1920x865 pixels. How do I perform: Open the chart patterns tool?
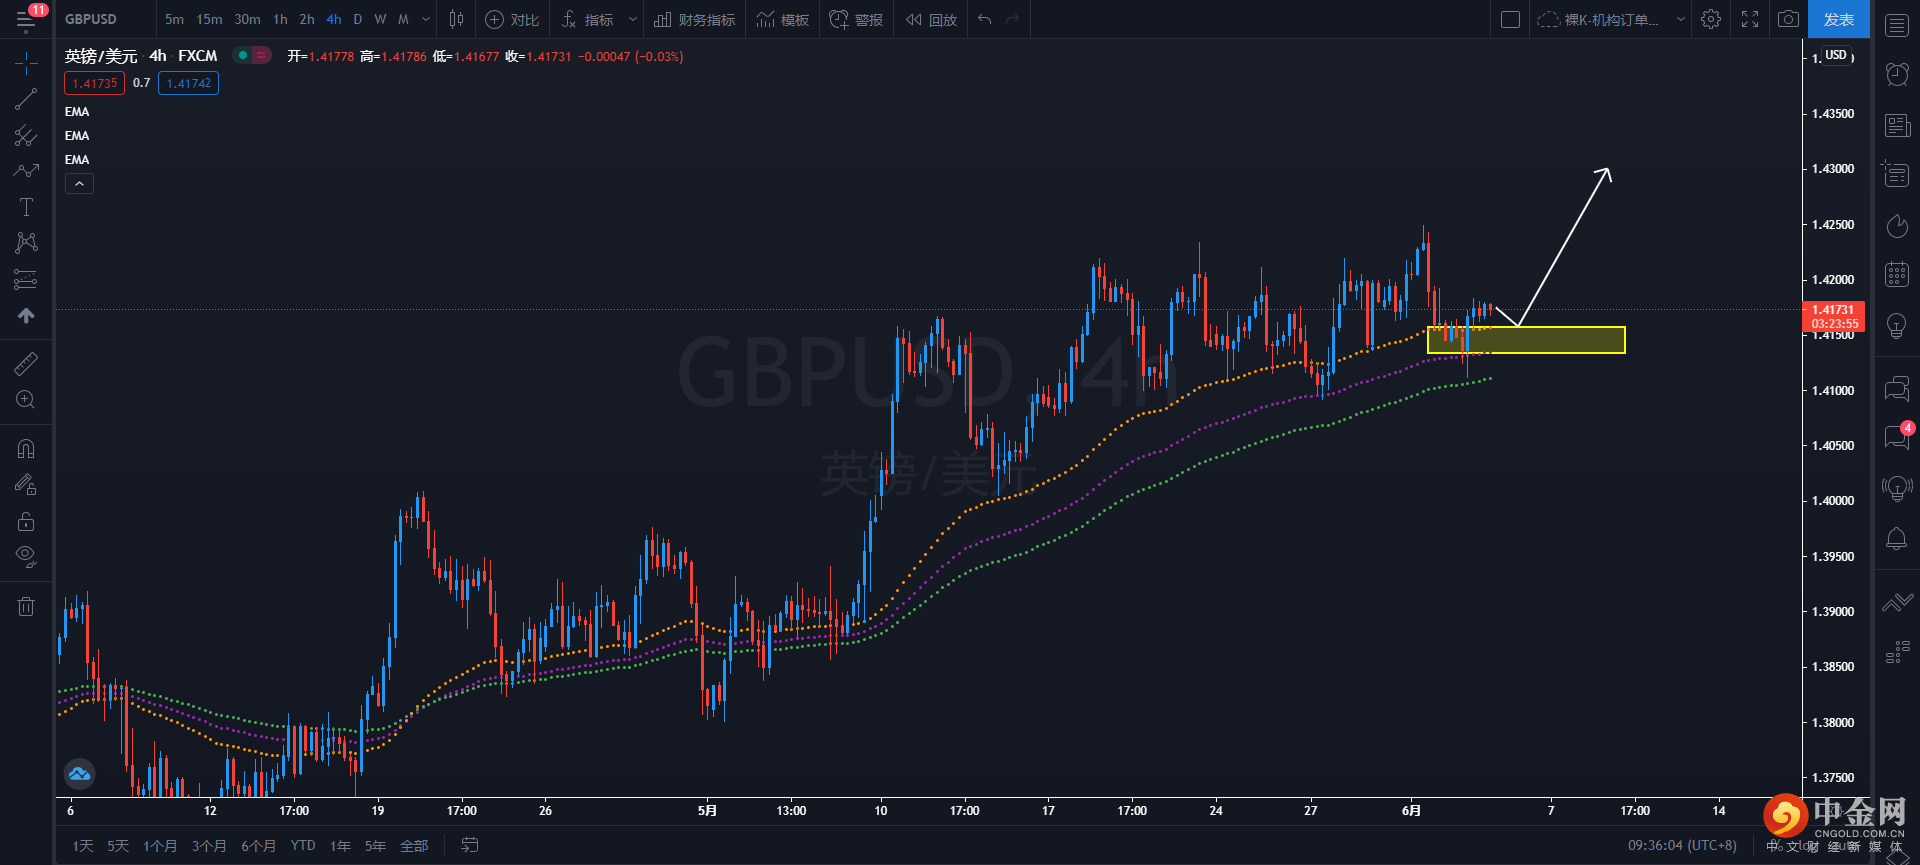coord(26,243)
